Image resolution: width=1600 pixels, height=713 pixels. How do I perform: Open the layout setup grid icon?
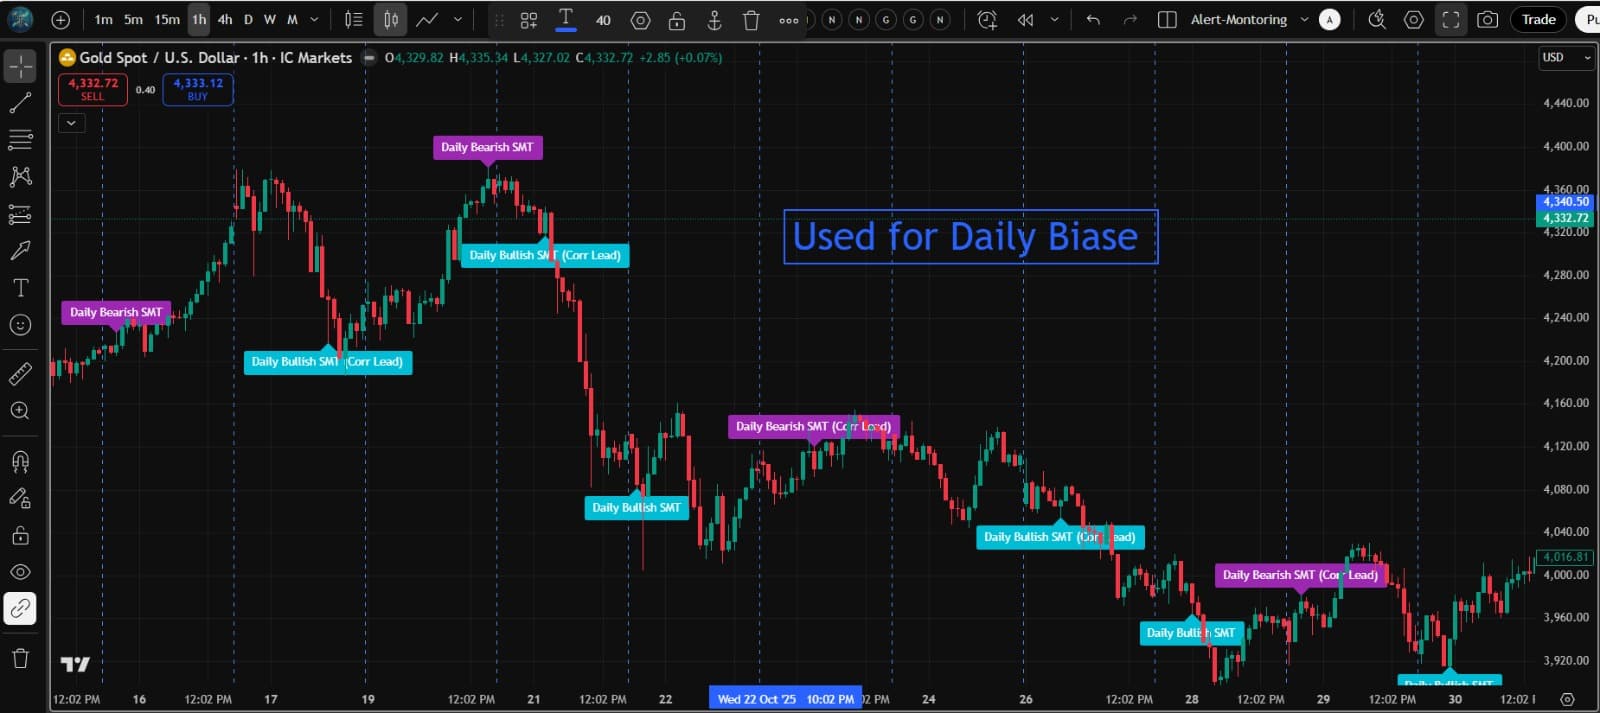coord(1167,19)
